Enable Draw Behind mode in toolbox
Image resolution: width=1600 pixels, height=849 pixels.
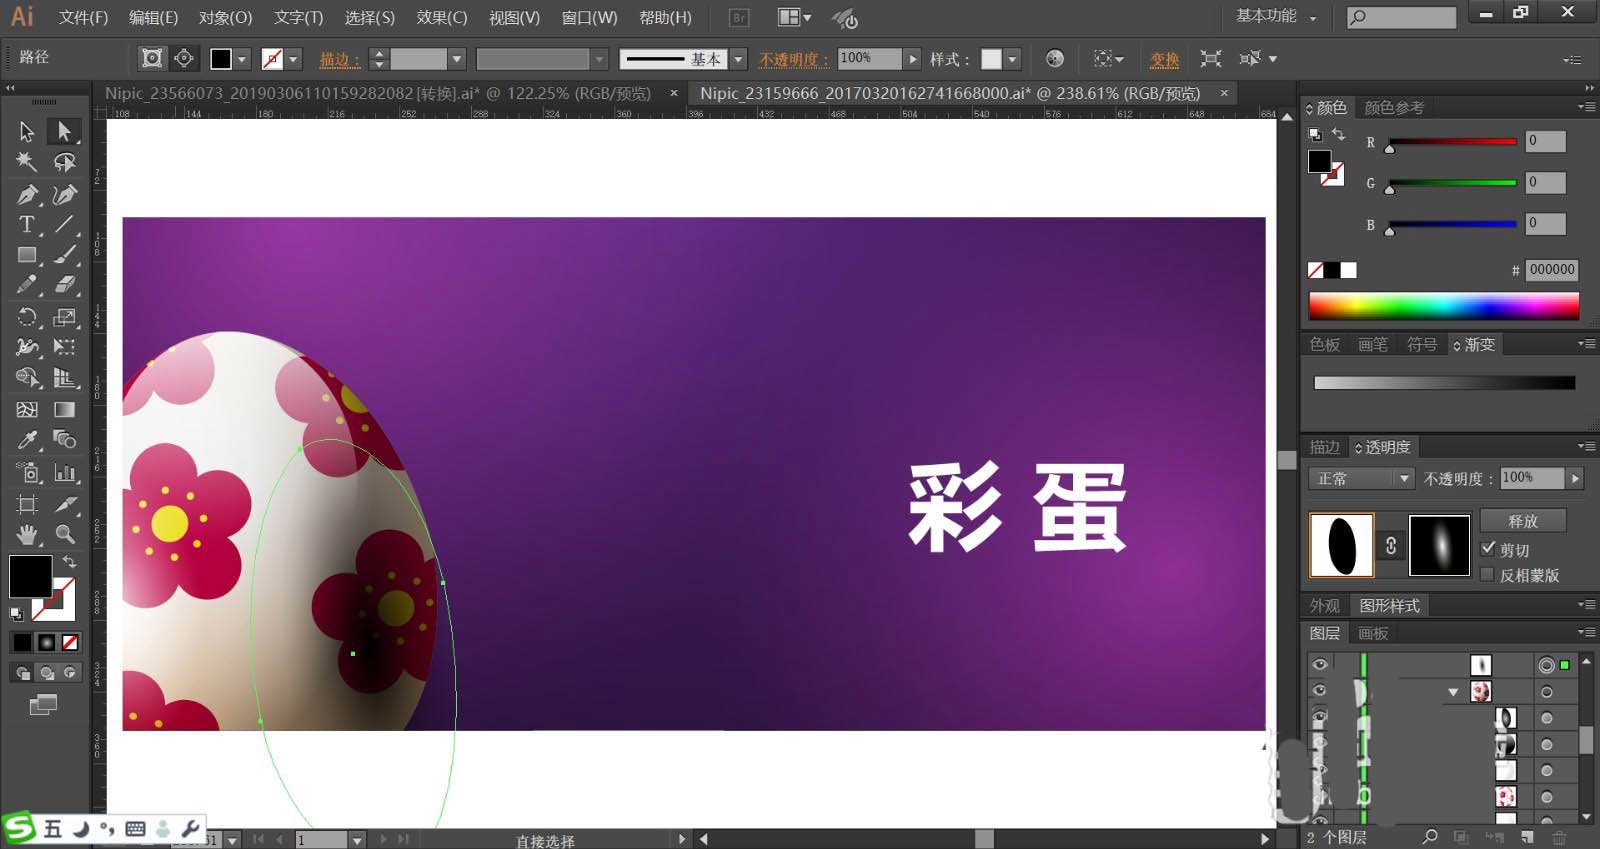point(46,673)
